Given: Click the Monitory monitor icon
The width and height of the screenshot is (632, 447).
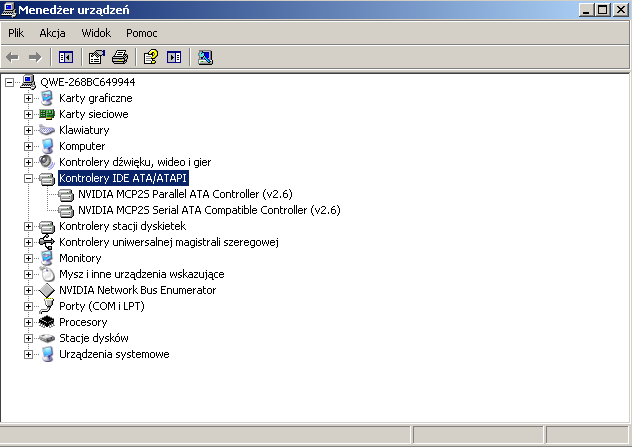Looking at the screenshot, I should (x=47, y=258).
